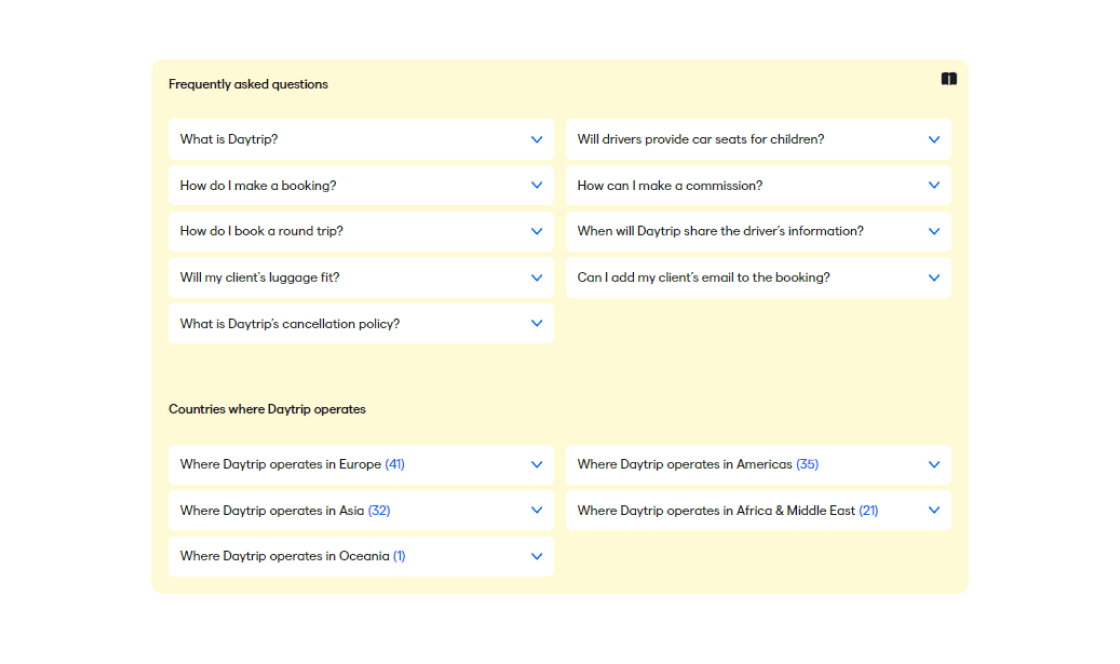The image size is (1120, 664).
Task: Open Where Daytrip operates in Oceania
Action: point(361,557)
